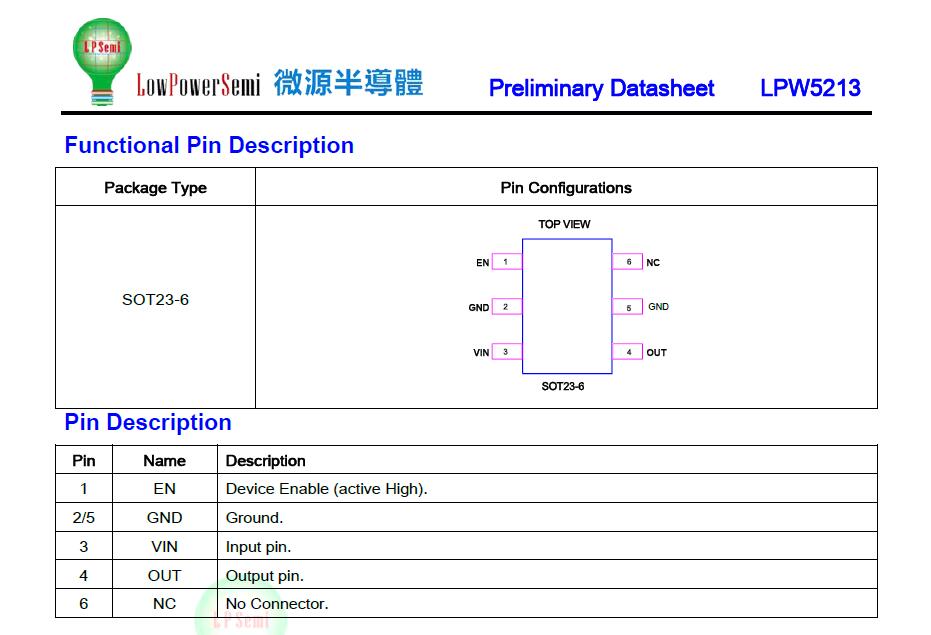
Task: Click the NC name cell in table
Action: (164, 604)
